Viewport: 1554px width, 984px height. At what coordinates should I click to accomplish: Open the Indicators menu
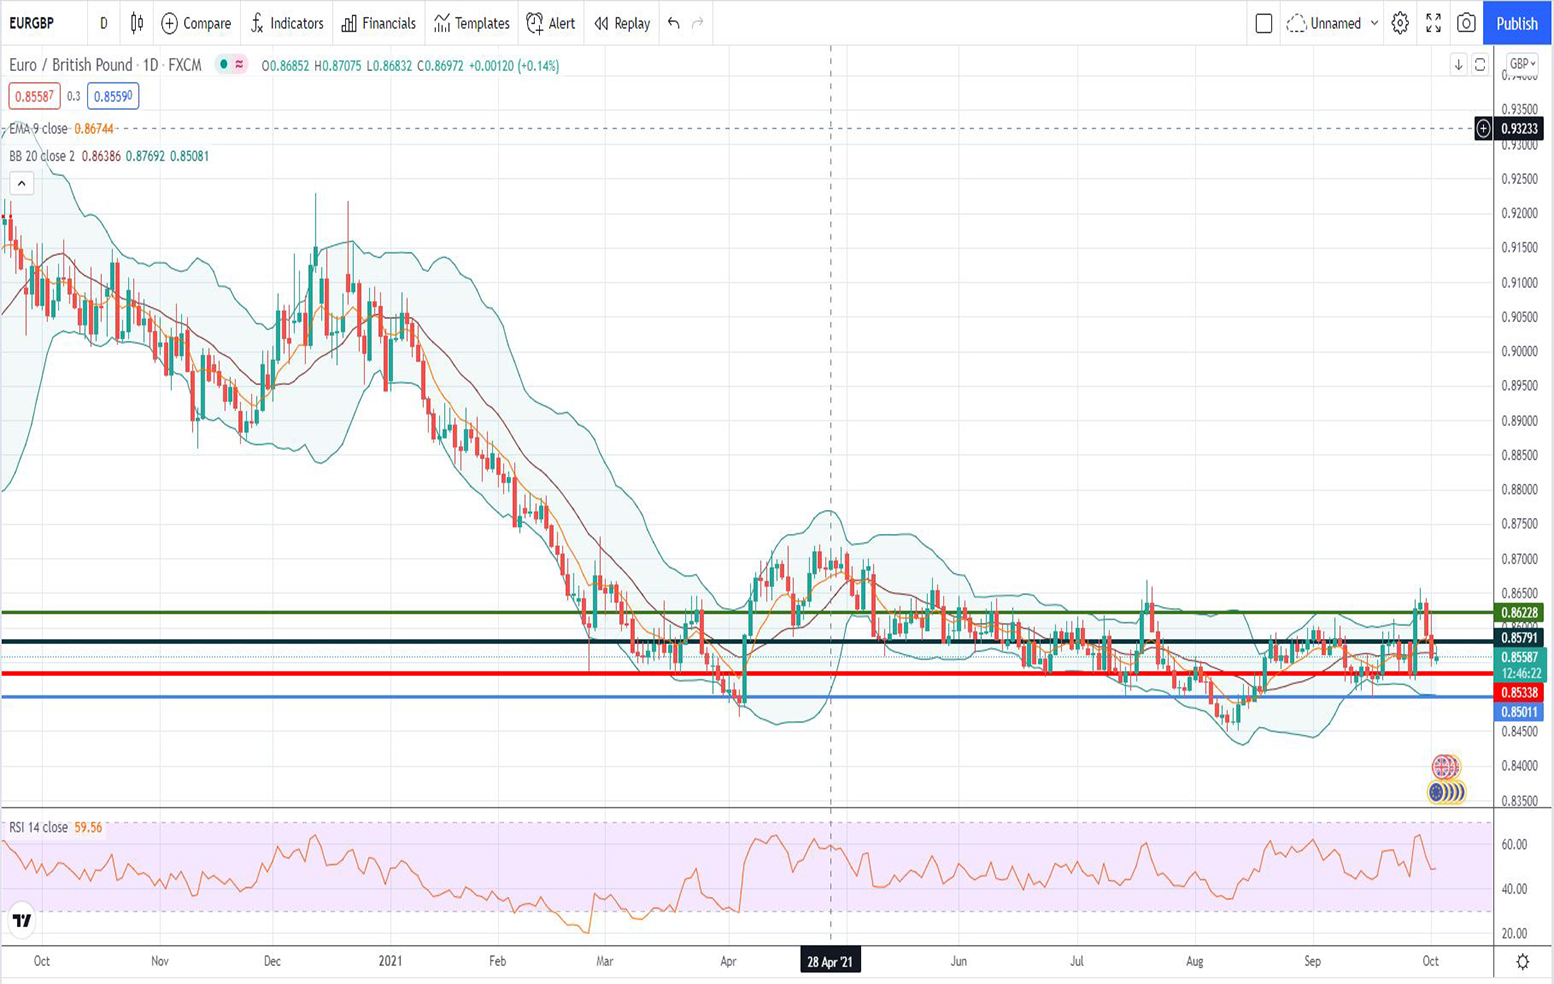point(287,23)
